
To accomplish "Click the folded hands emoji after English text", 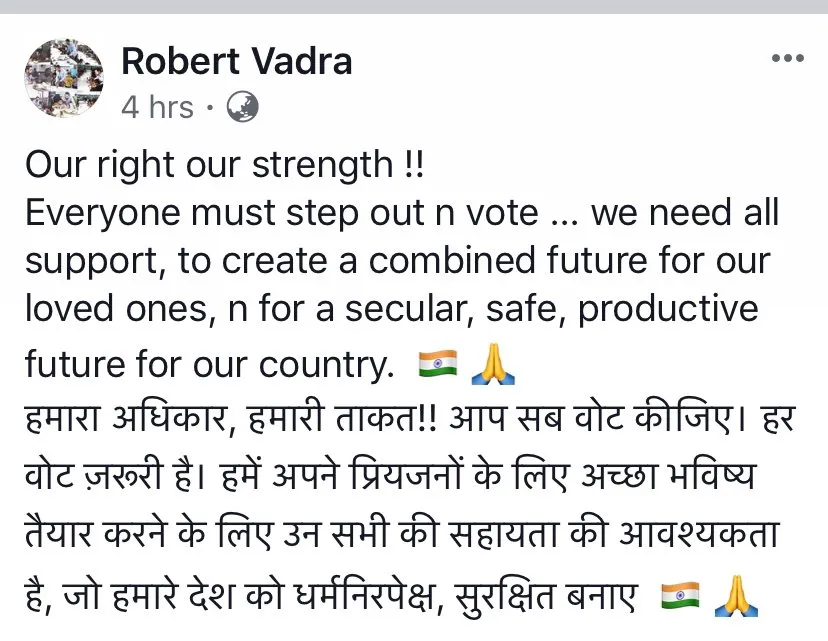I will [493, 364].
